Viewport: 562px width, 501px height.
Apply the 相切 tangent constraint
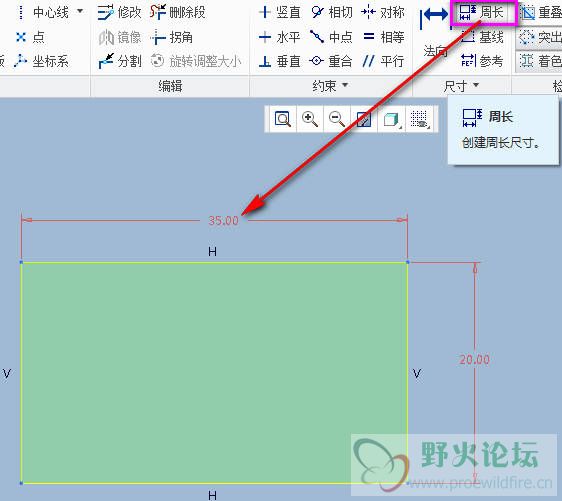(332, 13)
